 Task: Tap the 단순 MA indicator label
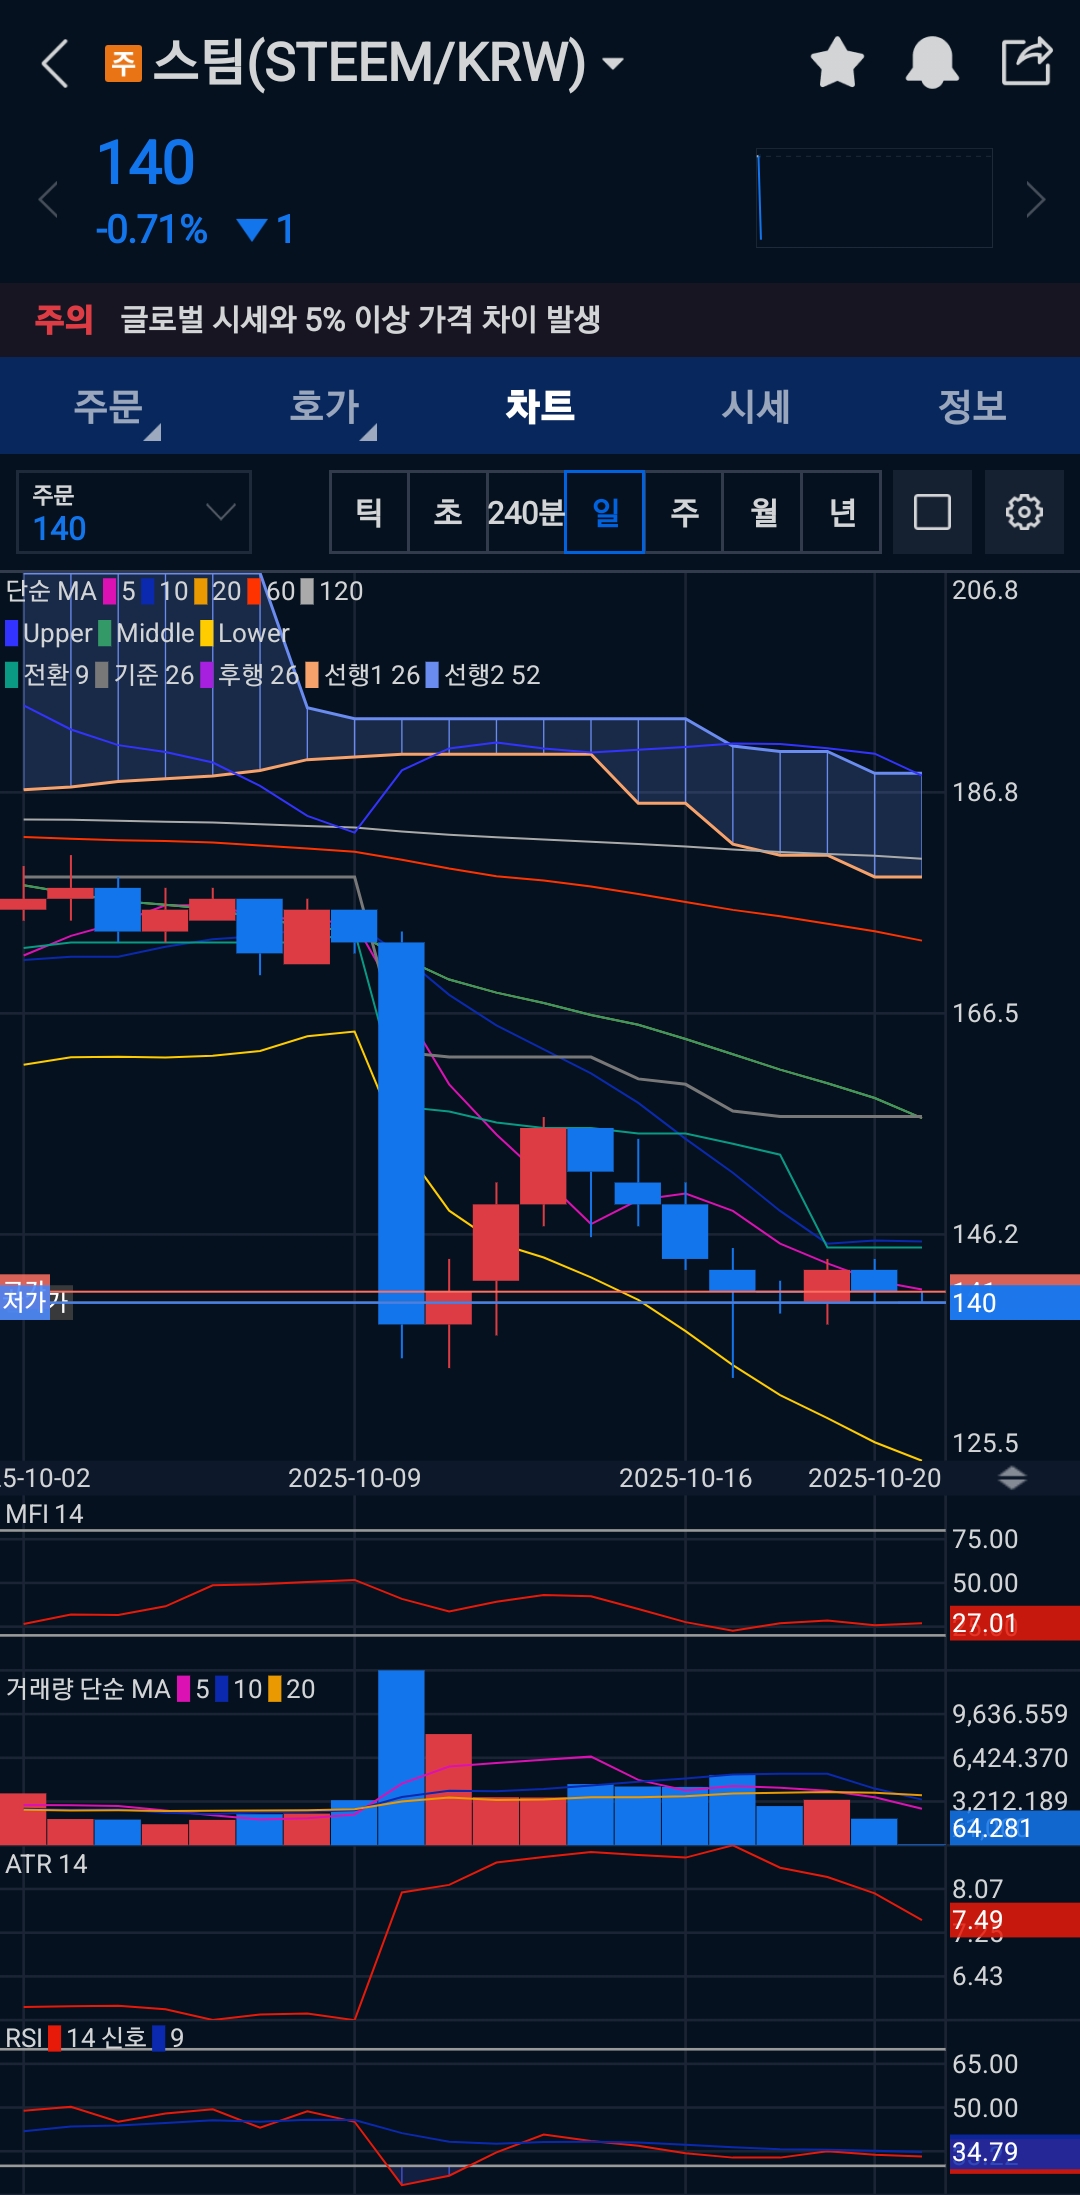coord(51,591)
